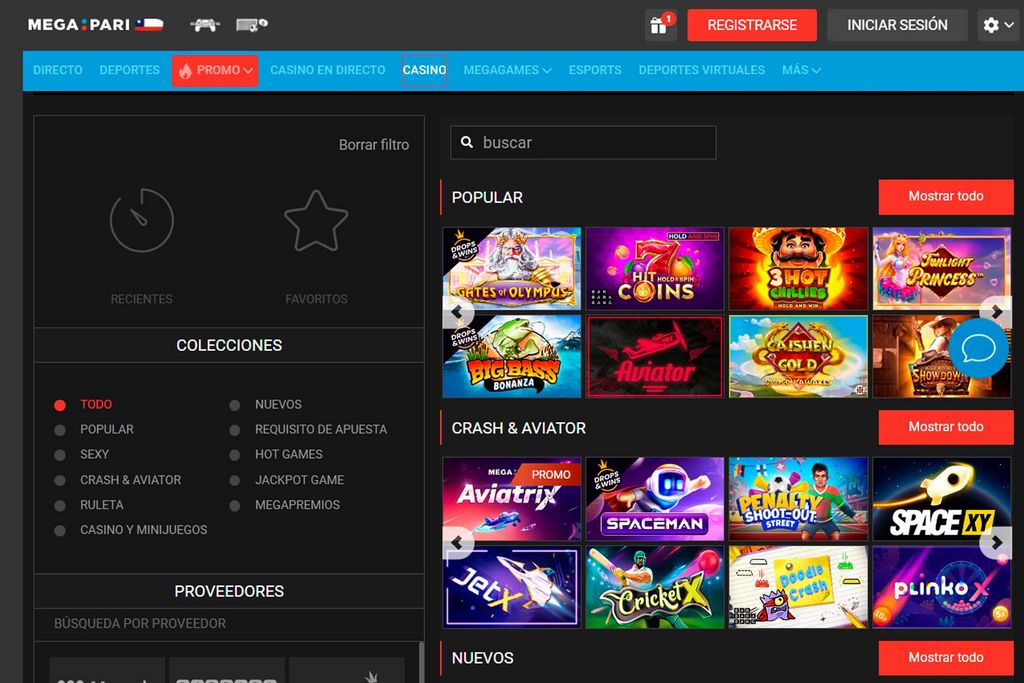Open the Esports menu item
Screen dimensions: 1024x683
click(x=595, y=70)
